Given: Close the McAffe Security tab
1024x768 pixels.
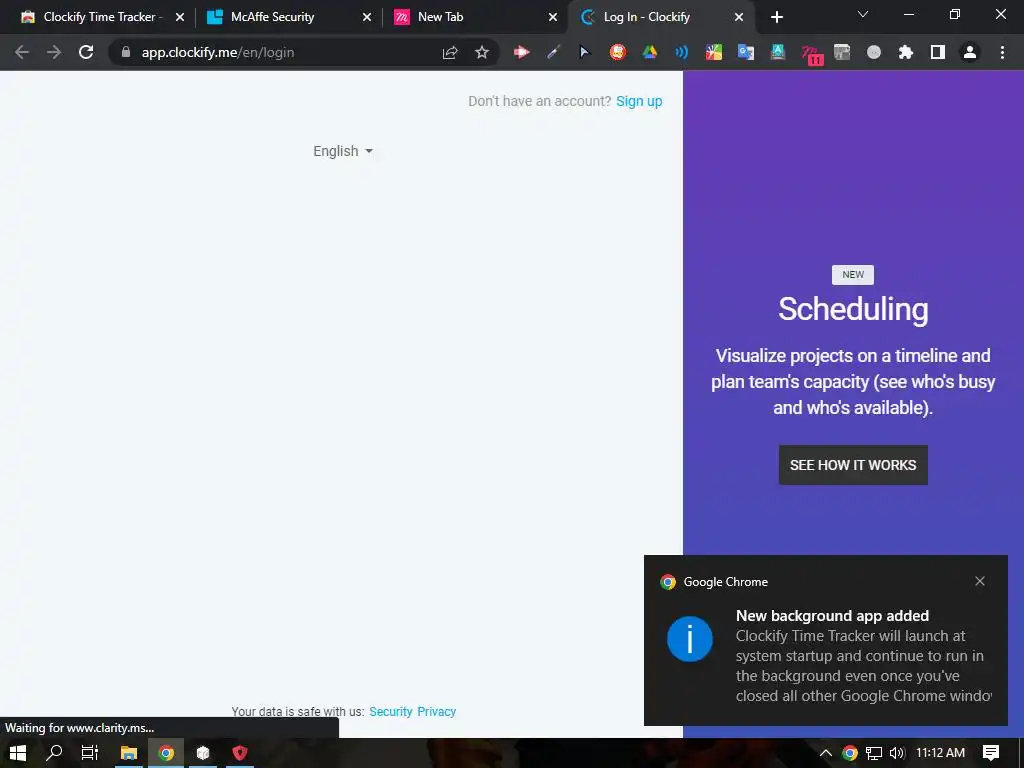Looking at the screenshot, I should [x=367, y=18].
